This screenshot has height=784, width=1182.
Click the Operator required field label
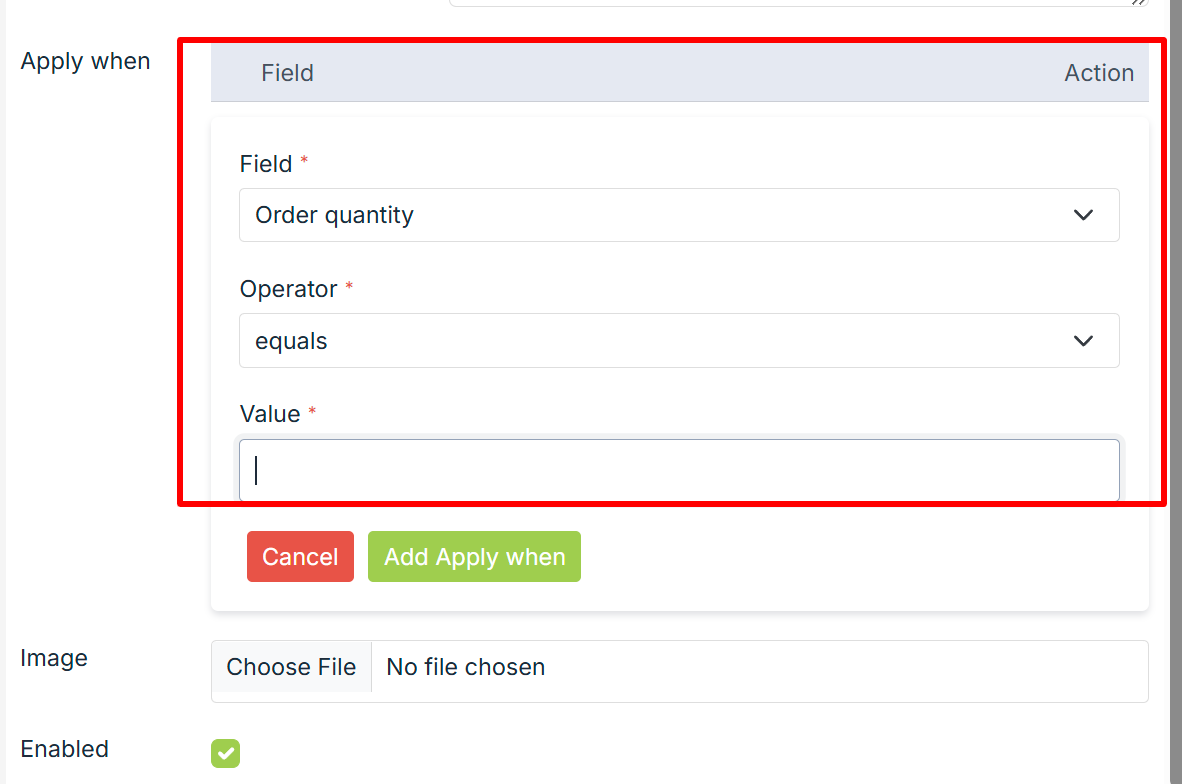point(289,289)
